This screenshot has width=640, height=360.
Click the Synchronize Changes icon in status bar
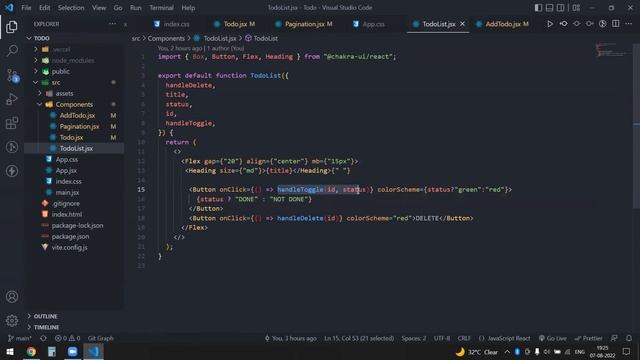(x=43, y=338)
